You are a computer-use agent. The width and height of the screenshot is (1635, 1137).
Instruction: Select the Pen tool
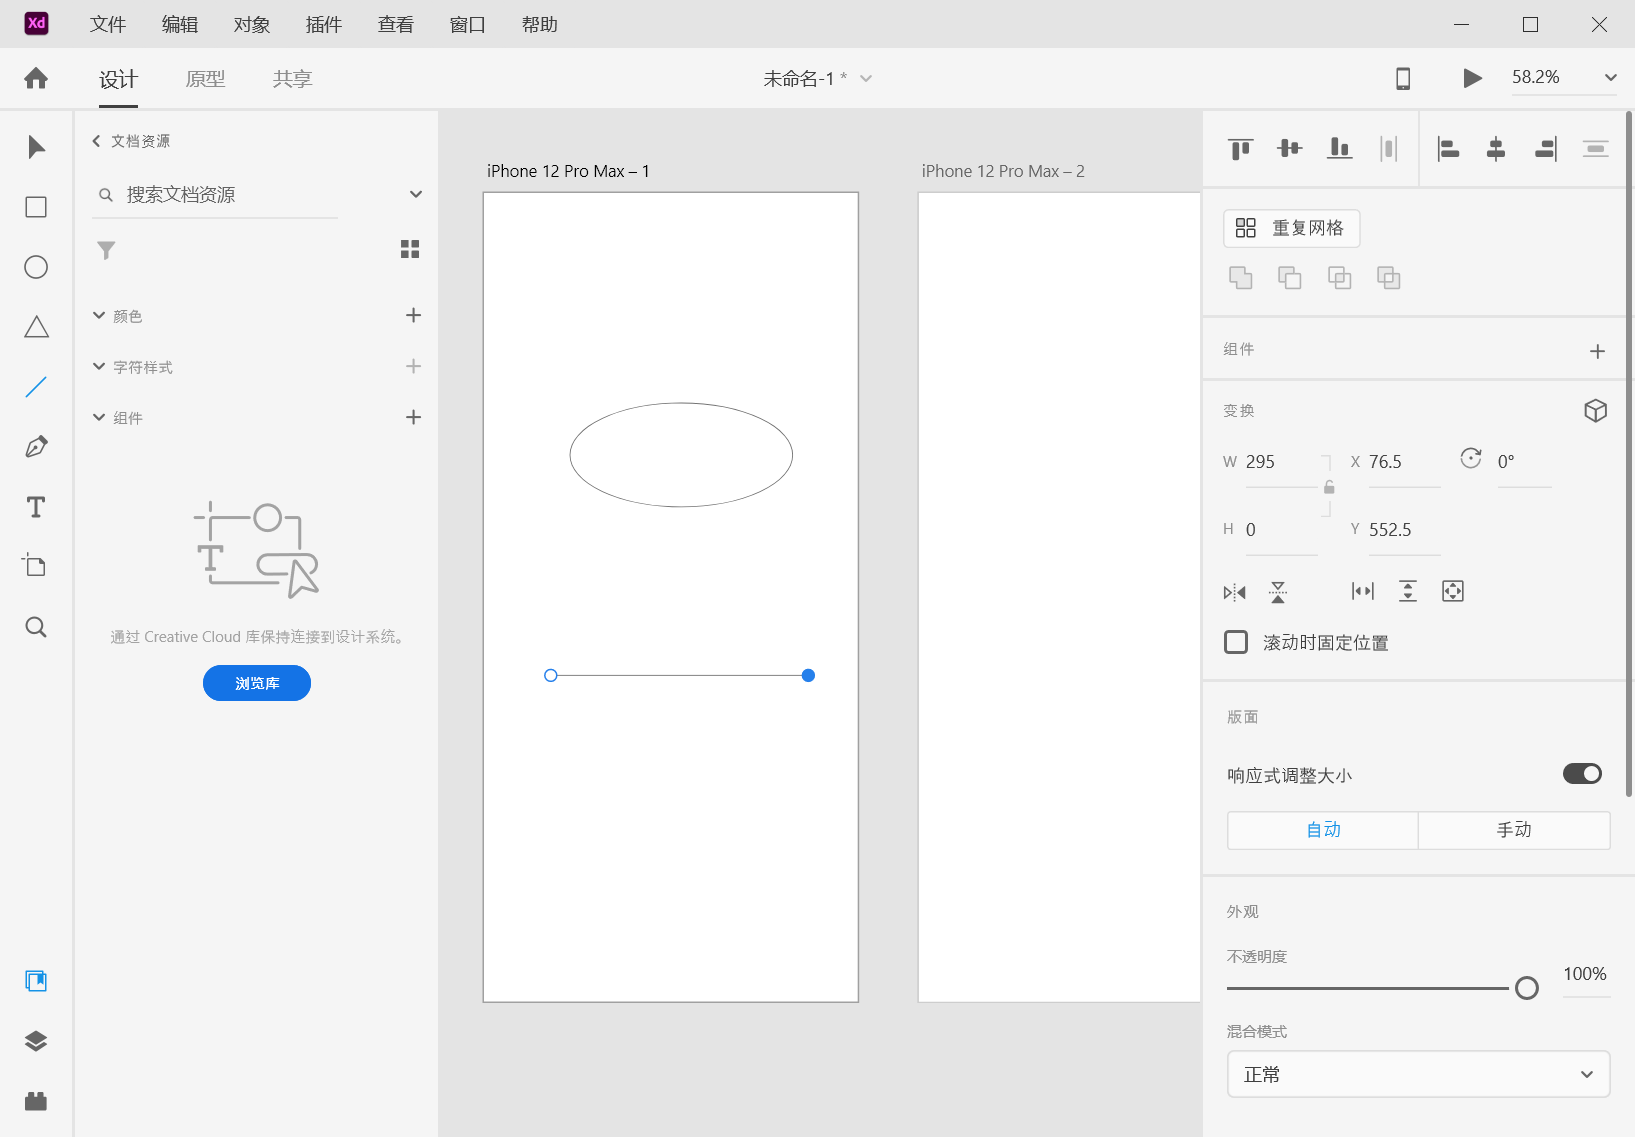pyautogui.click(x=36, y=447)
